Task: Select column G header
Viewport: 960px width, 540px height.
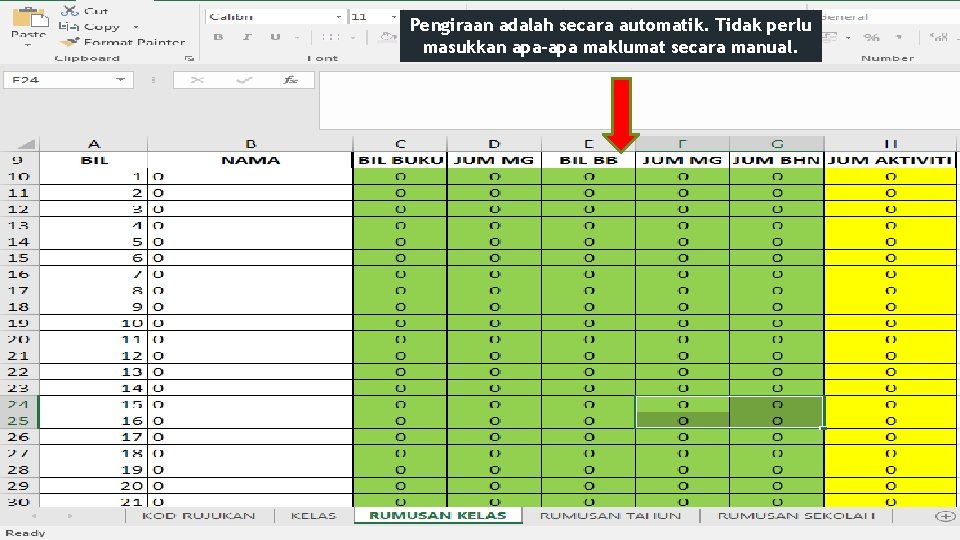Action: [x=777, y=144]
